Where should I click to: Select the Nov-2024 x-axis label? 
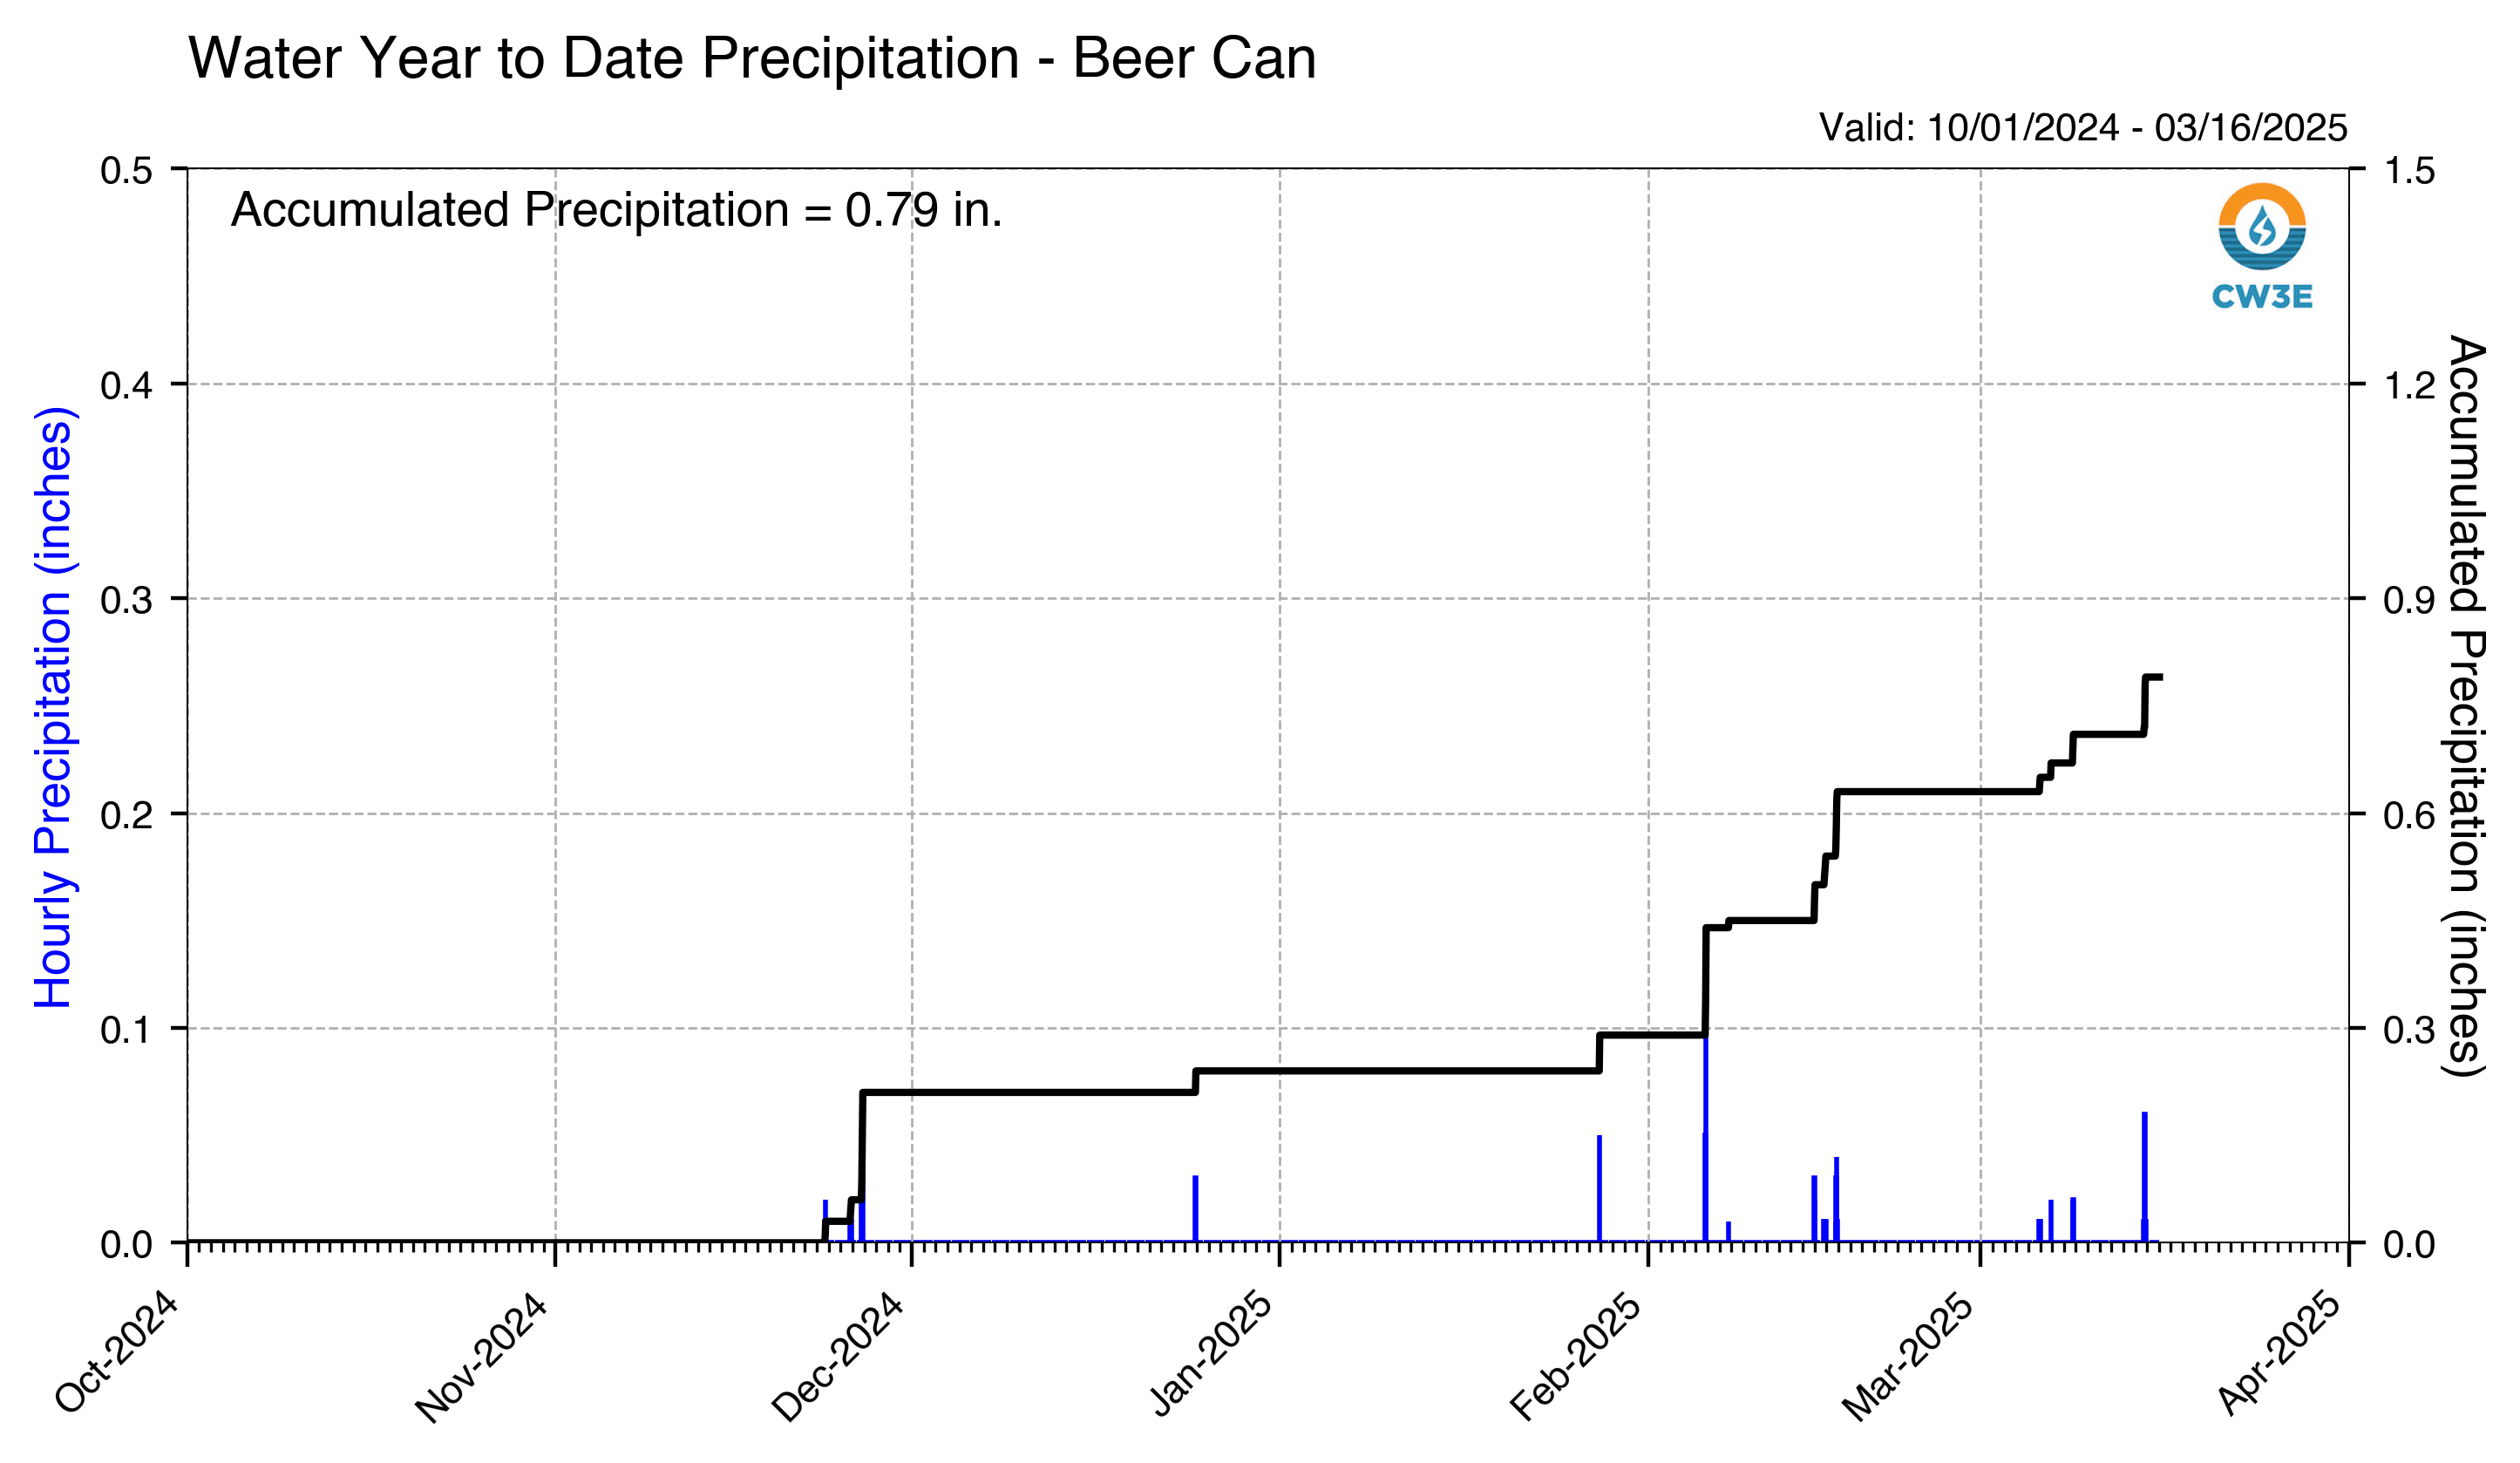click(481, 1357)
